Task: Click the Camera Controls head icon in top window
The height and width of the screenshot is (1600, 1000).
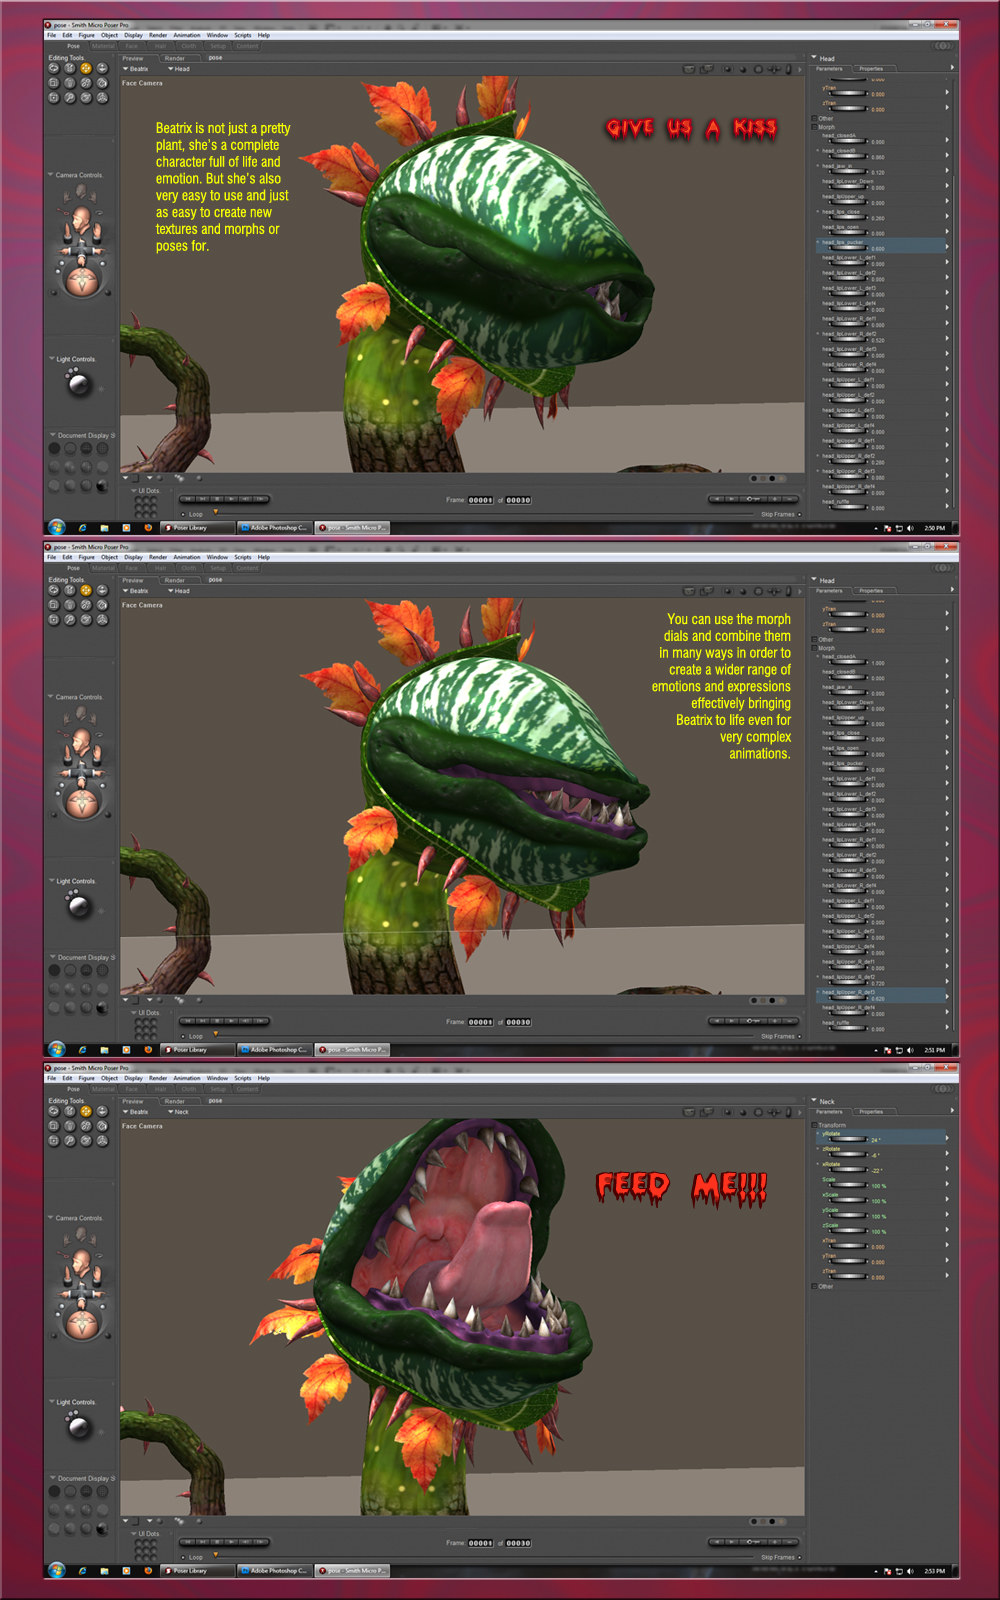Action: [81, 220]
